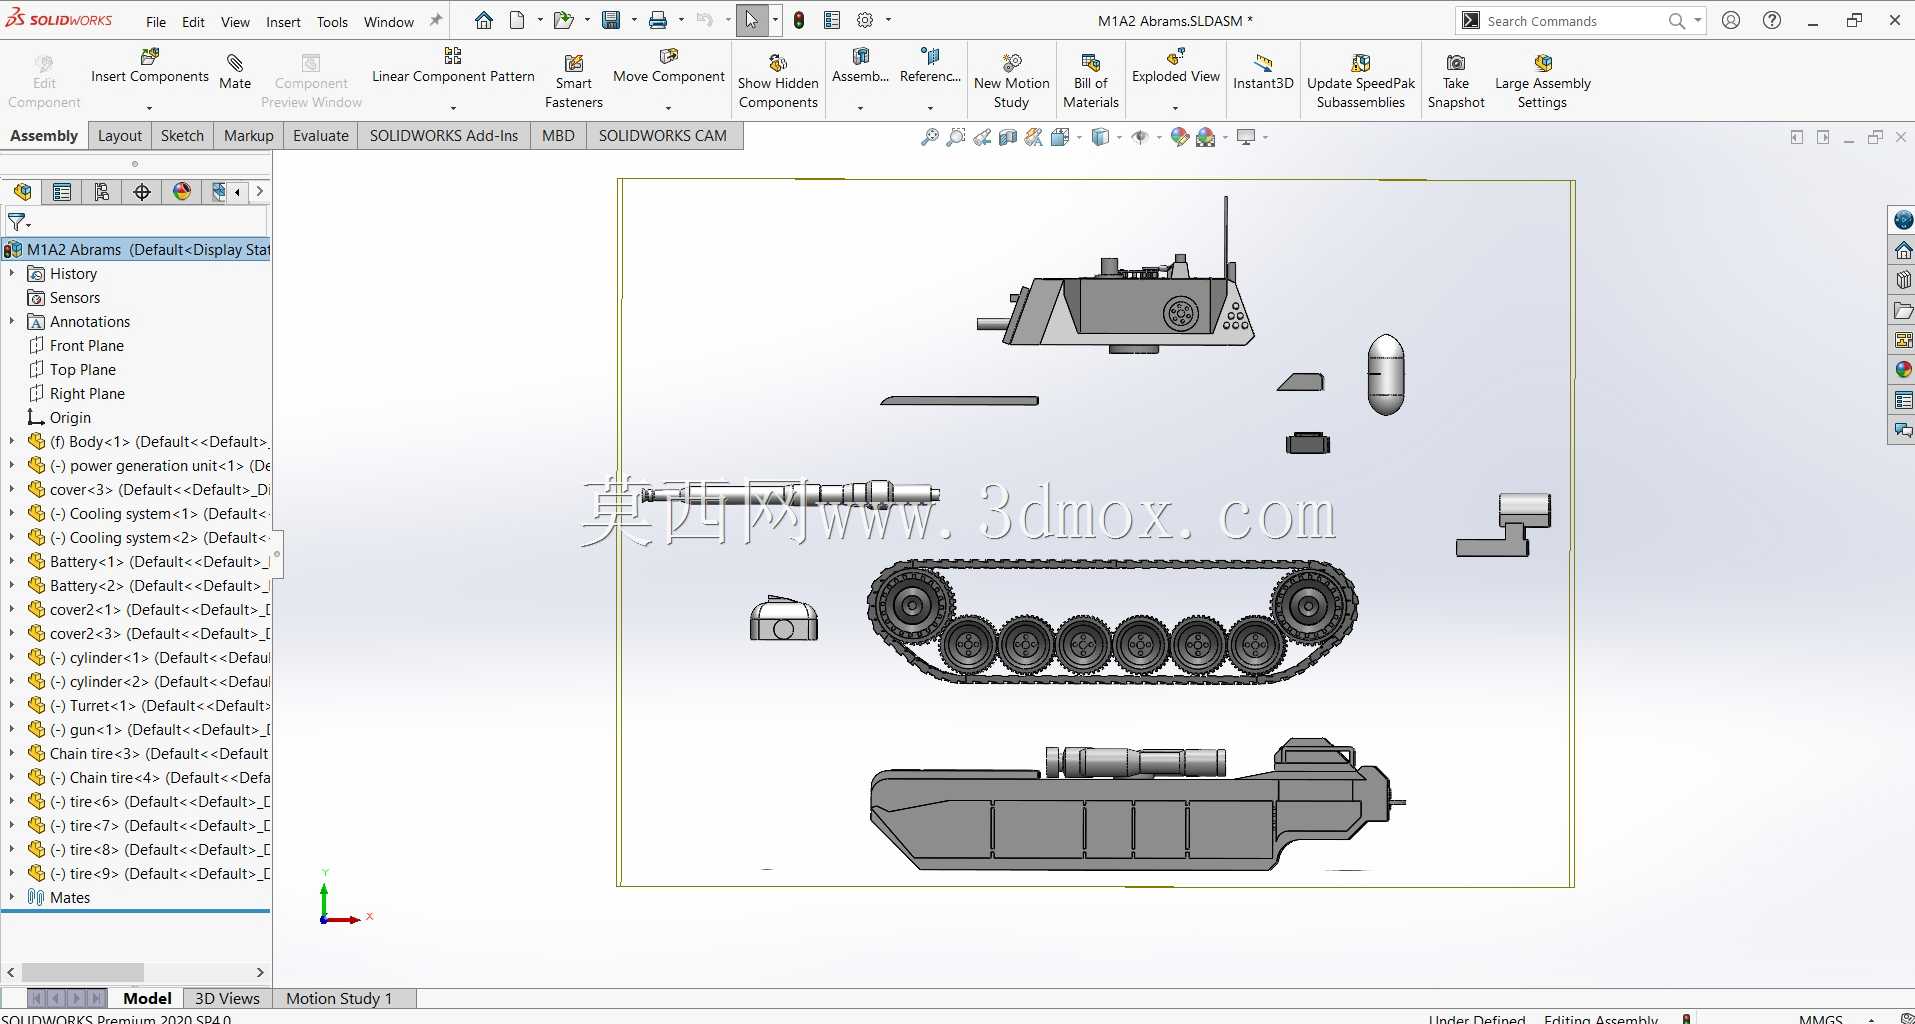This screenshot has height=1024, width=1915.
Task: Switch to the PropertyManager tab
Action: click(x=62, y=191)
